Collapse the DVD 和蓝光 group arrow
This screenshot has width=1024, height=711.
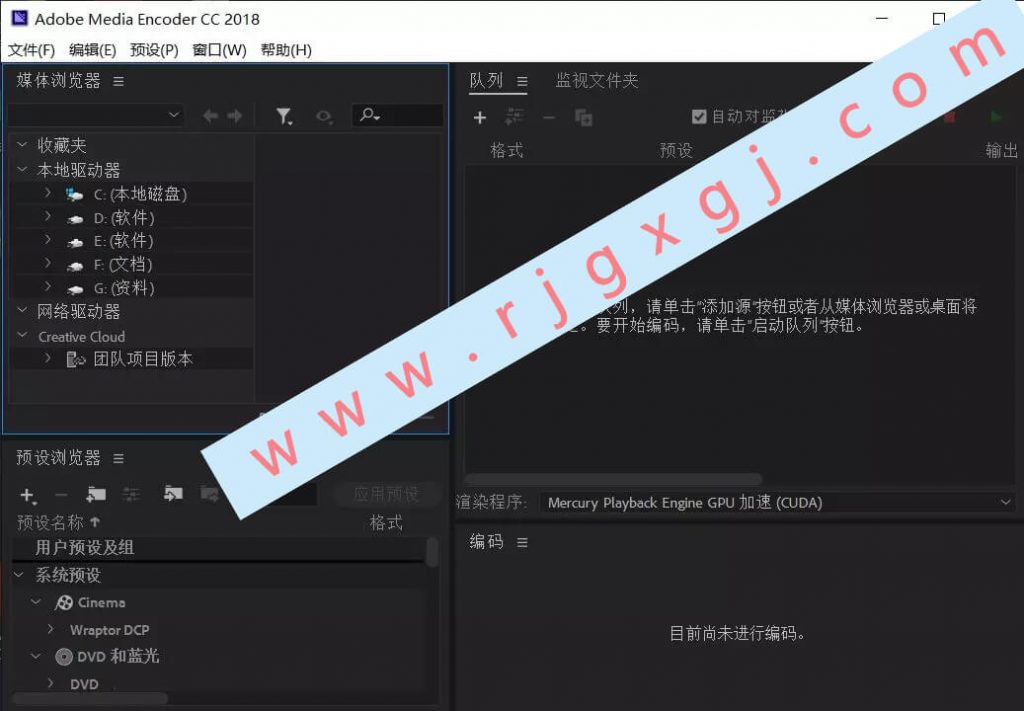coord(37,656)
